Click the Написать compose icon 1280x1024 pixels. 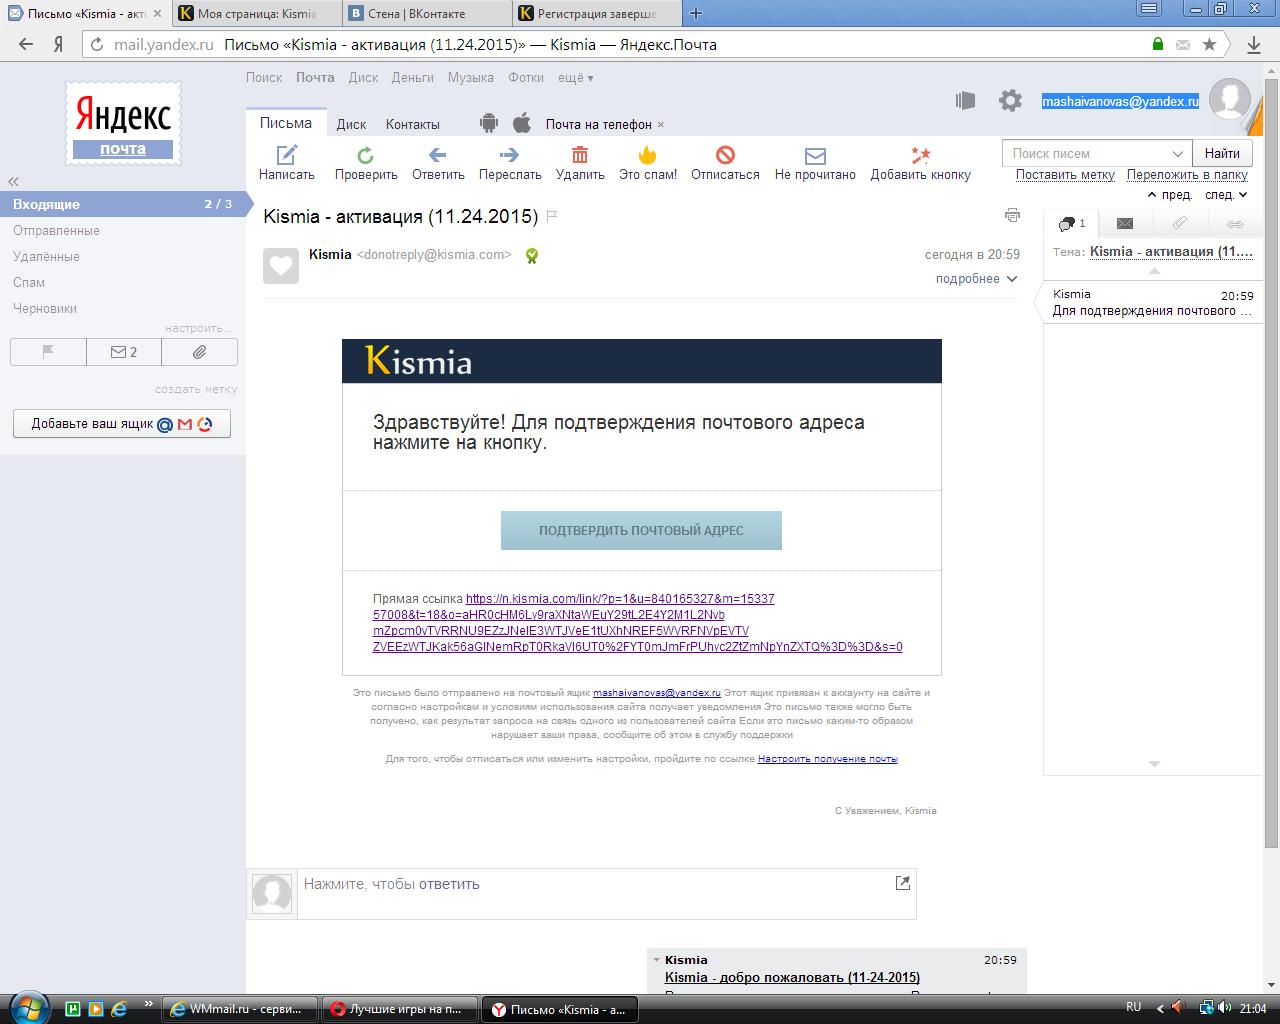[287, 154]
